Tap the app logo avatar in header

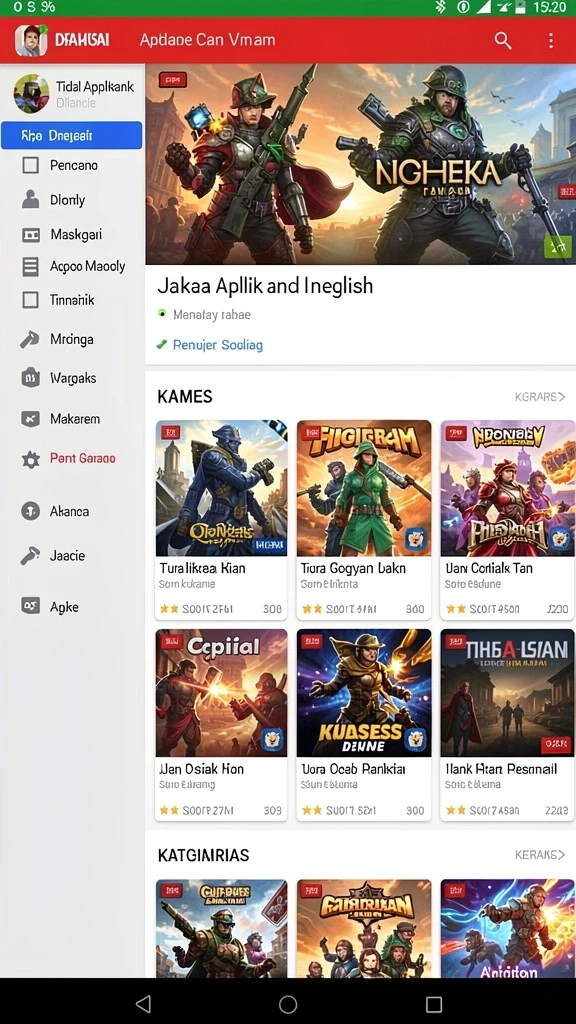[31, 40]
